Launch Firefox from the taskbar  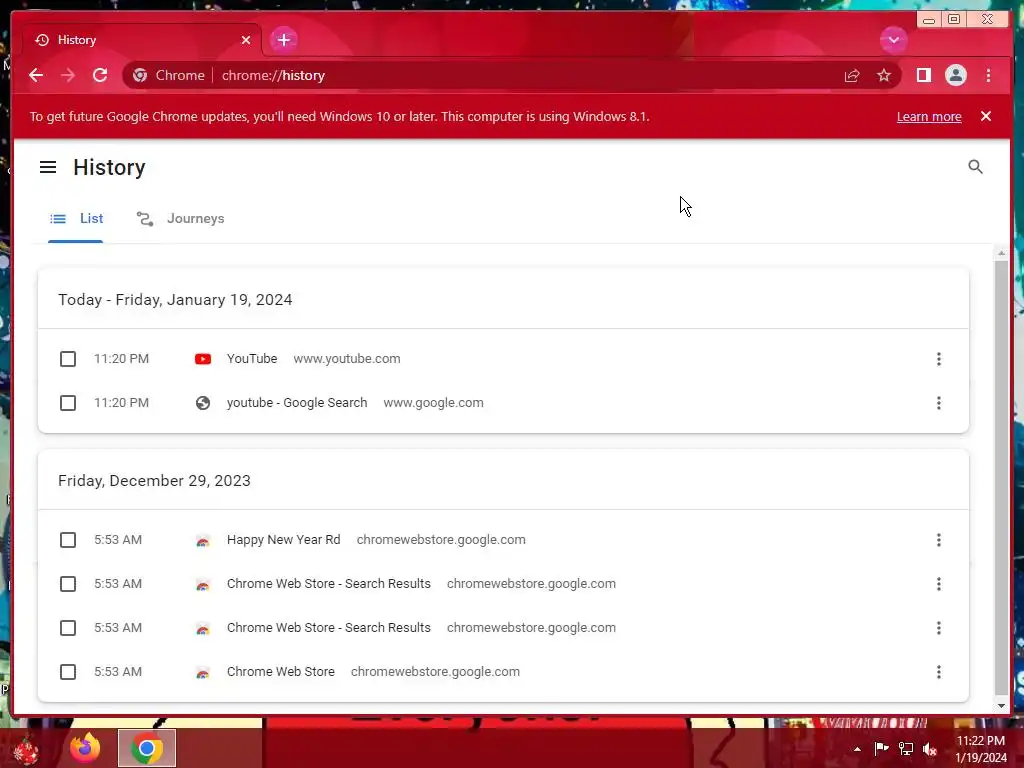85,748
